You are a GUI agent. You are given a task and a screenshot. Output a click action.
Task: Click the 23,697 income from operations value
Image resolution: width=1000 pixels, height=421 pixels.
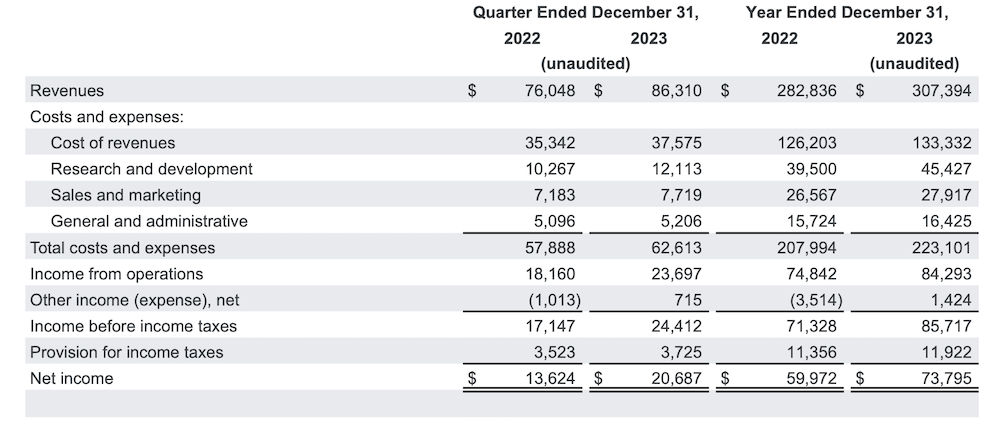click(x=676, y=274)
